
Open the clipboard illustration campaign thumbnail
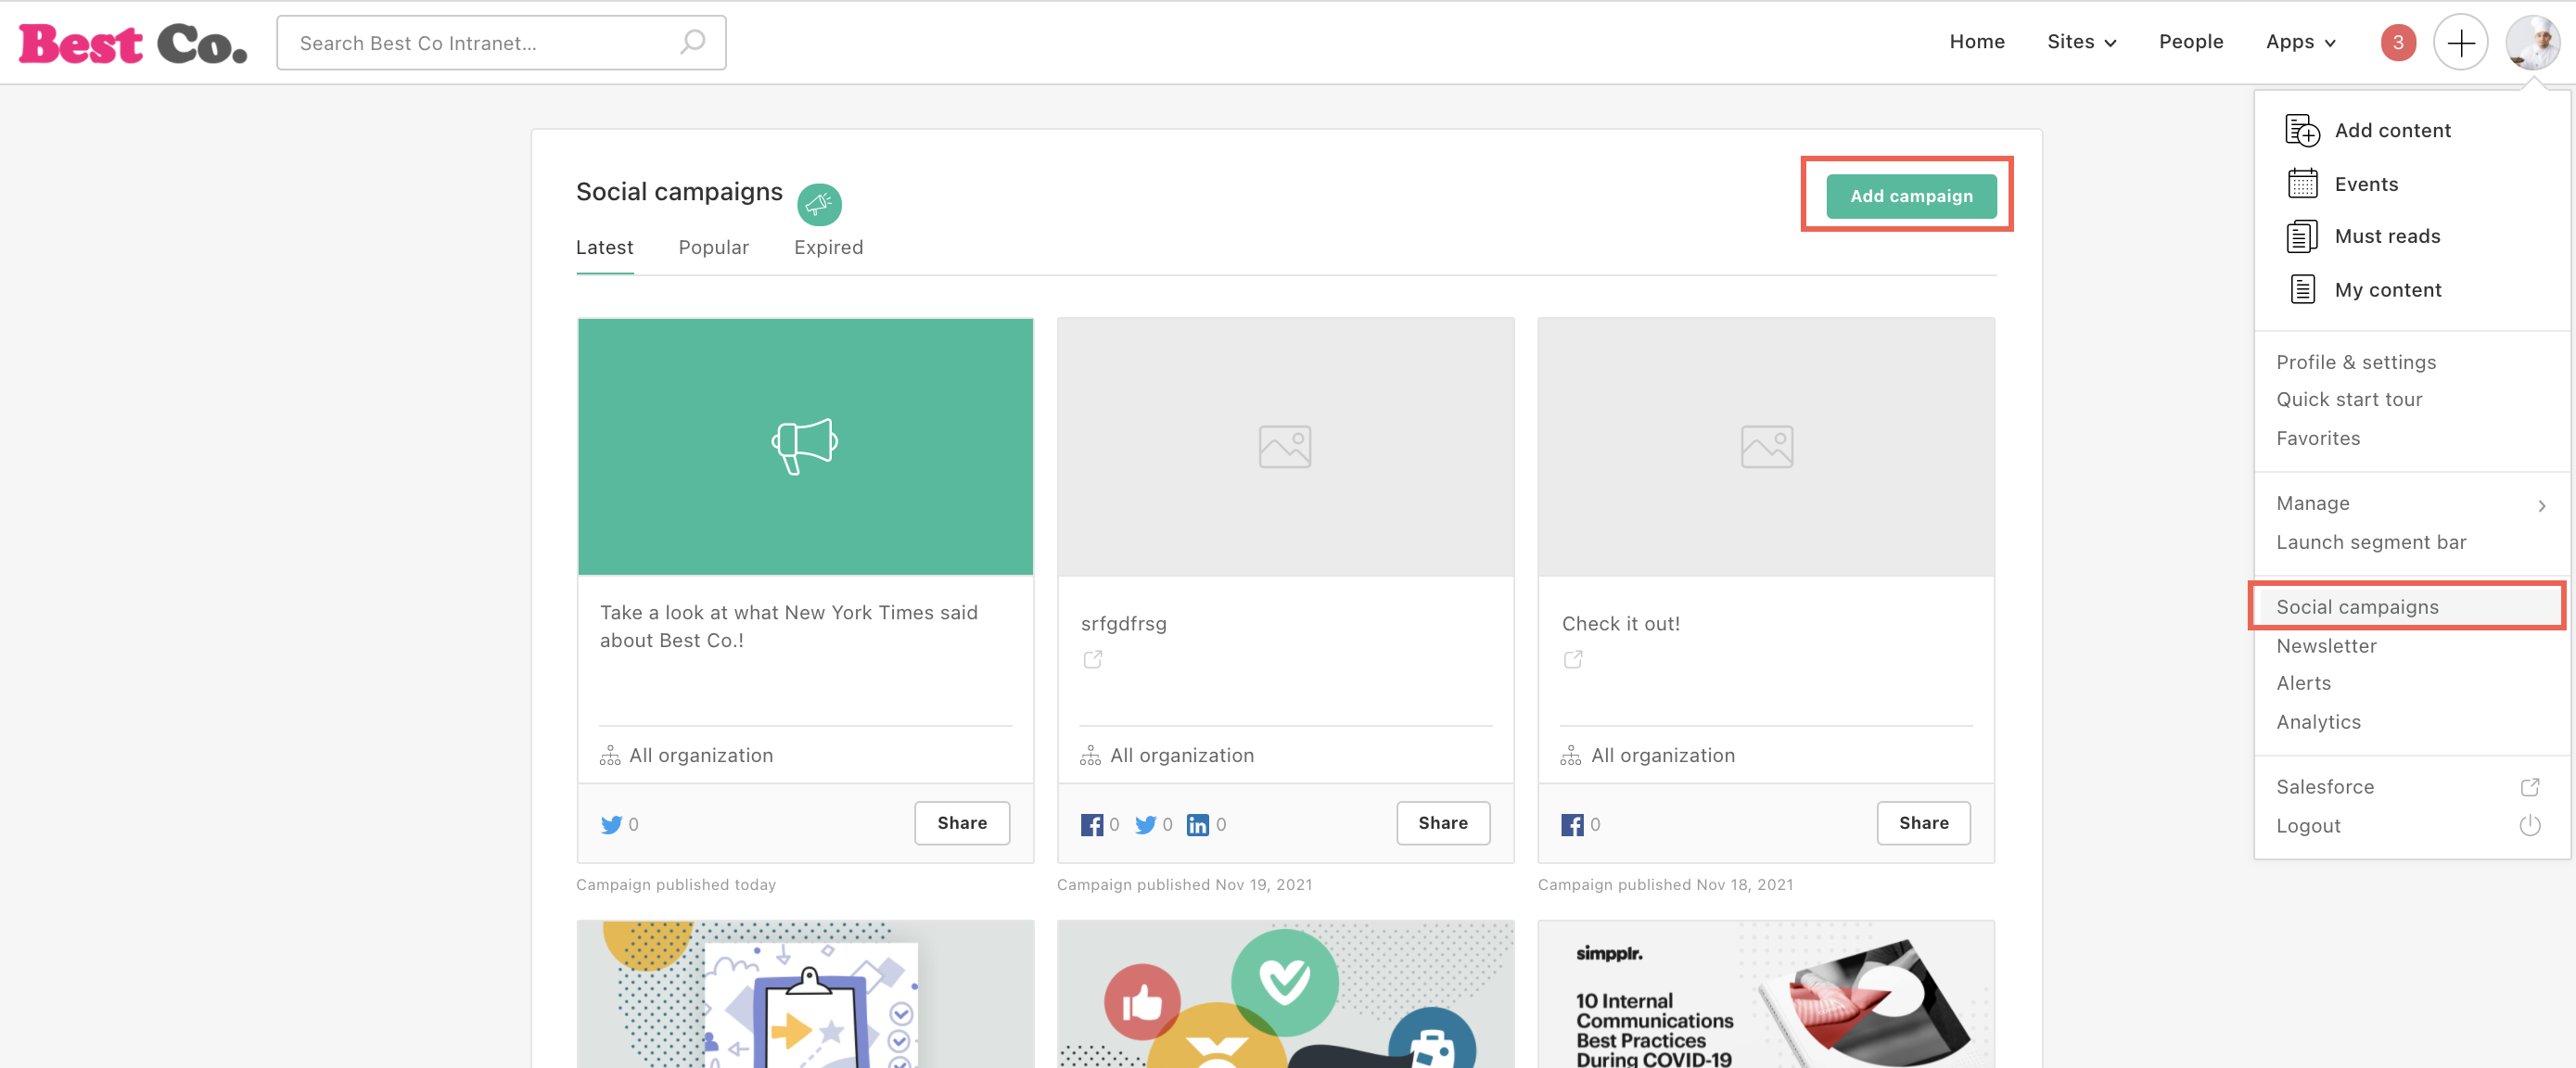point(805,994)
